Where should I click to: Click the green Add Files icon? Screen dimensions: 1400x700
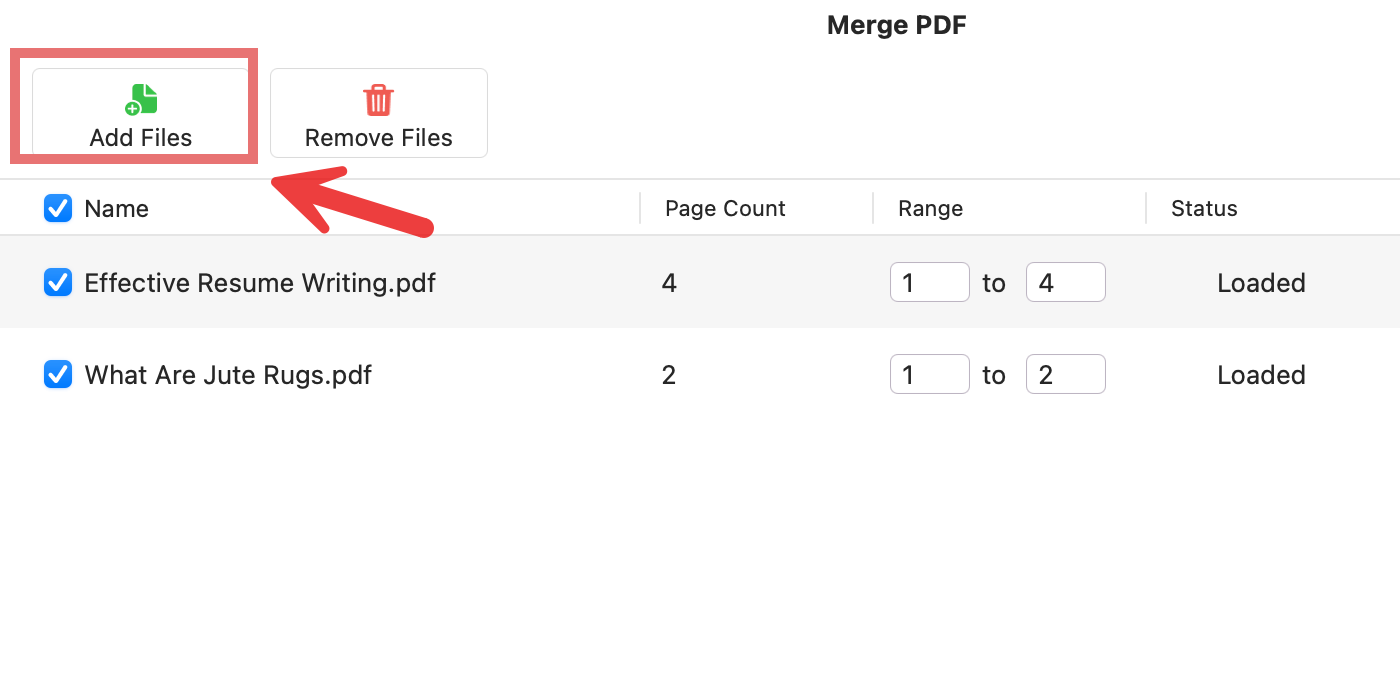[141, 100]
